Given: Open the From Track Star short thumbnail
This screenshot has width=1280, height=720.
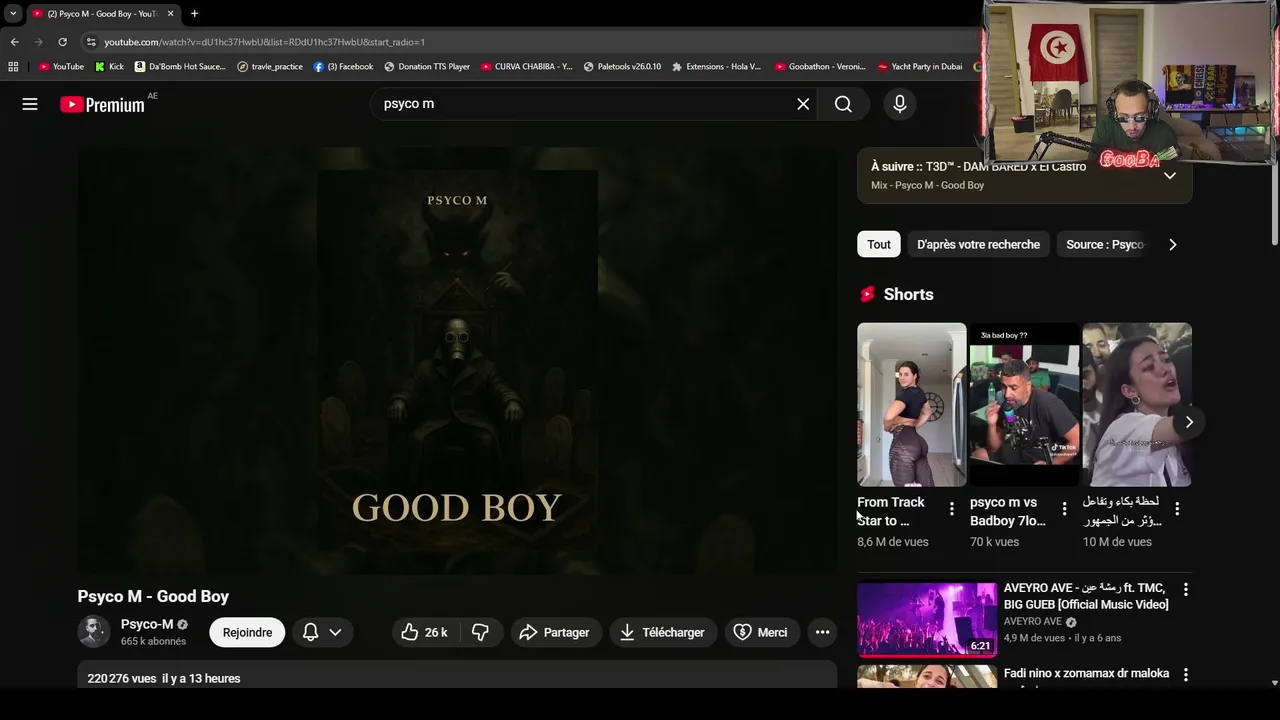Looking at the screenshot, I should [x=911, y=404].
